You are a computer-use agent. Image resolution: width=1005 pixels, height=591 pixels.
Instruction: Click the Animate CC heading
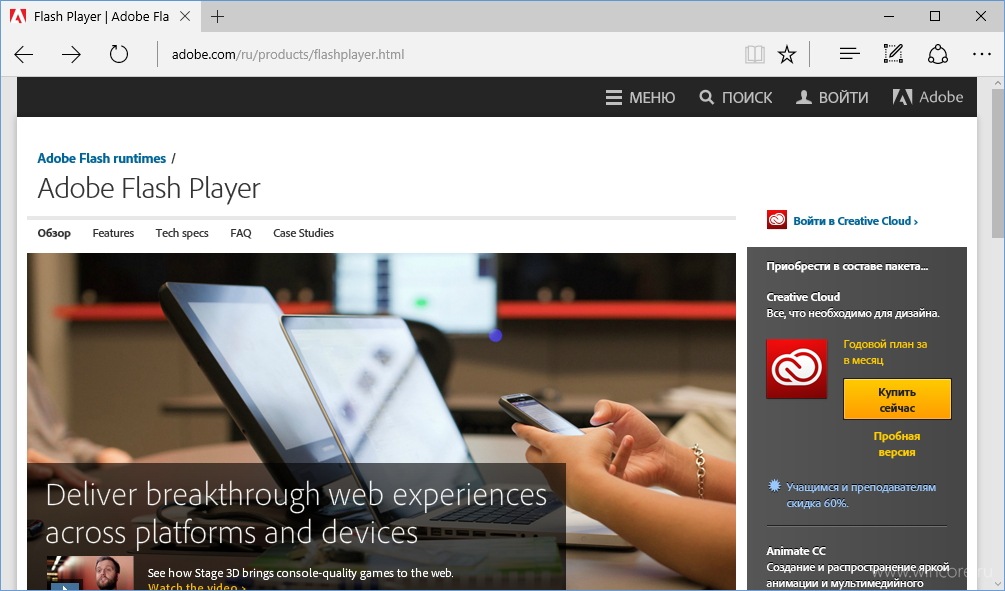(x=796, y=551)
